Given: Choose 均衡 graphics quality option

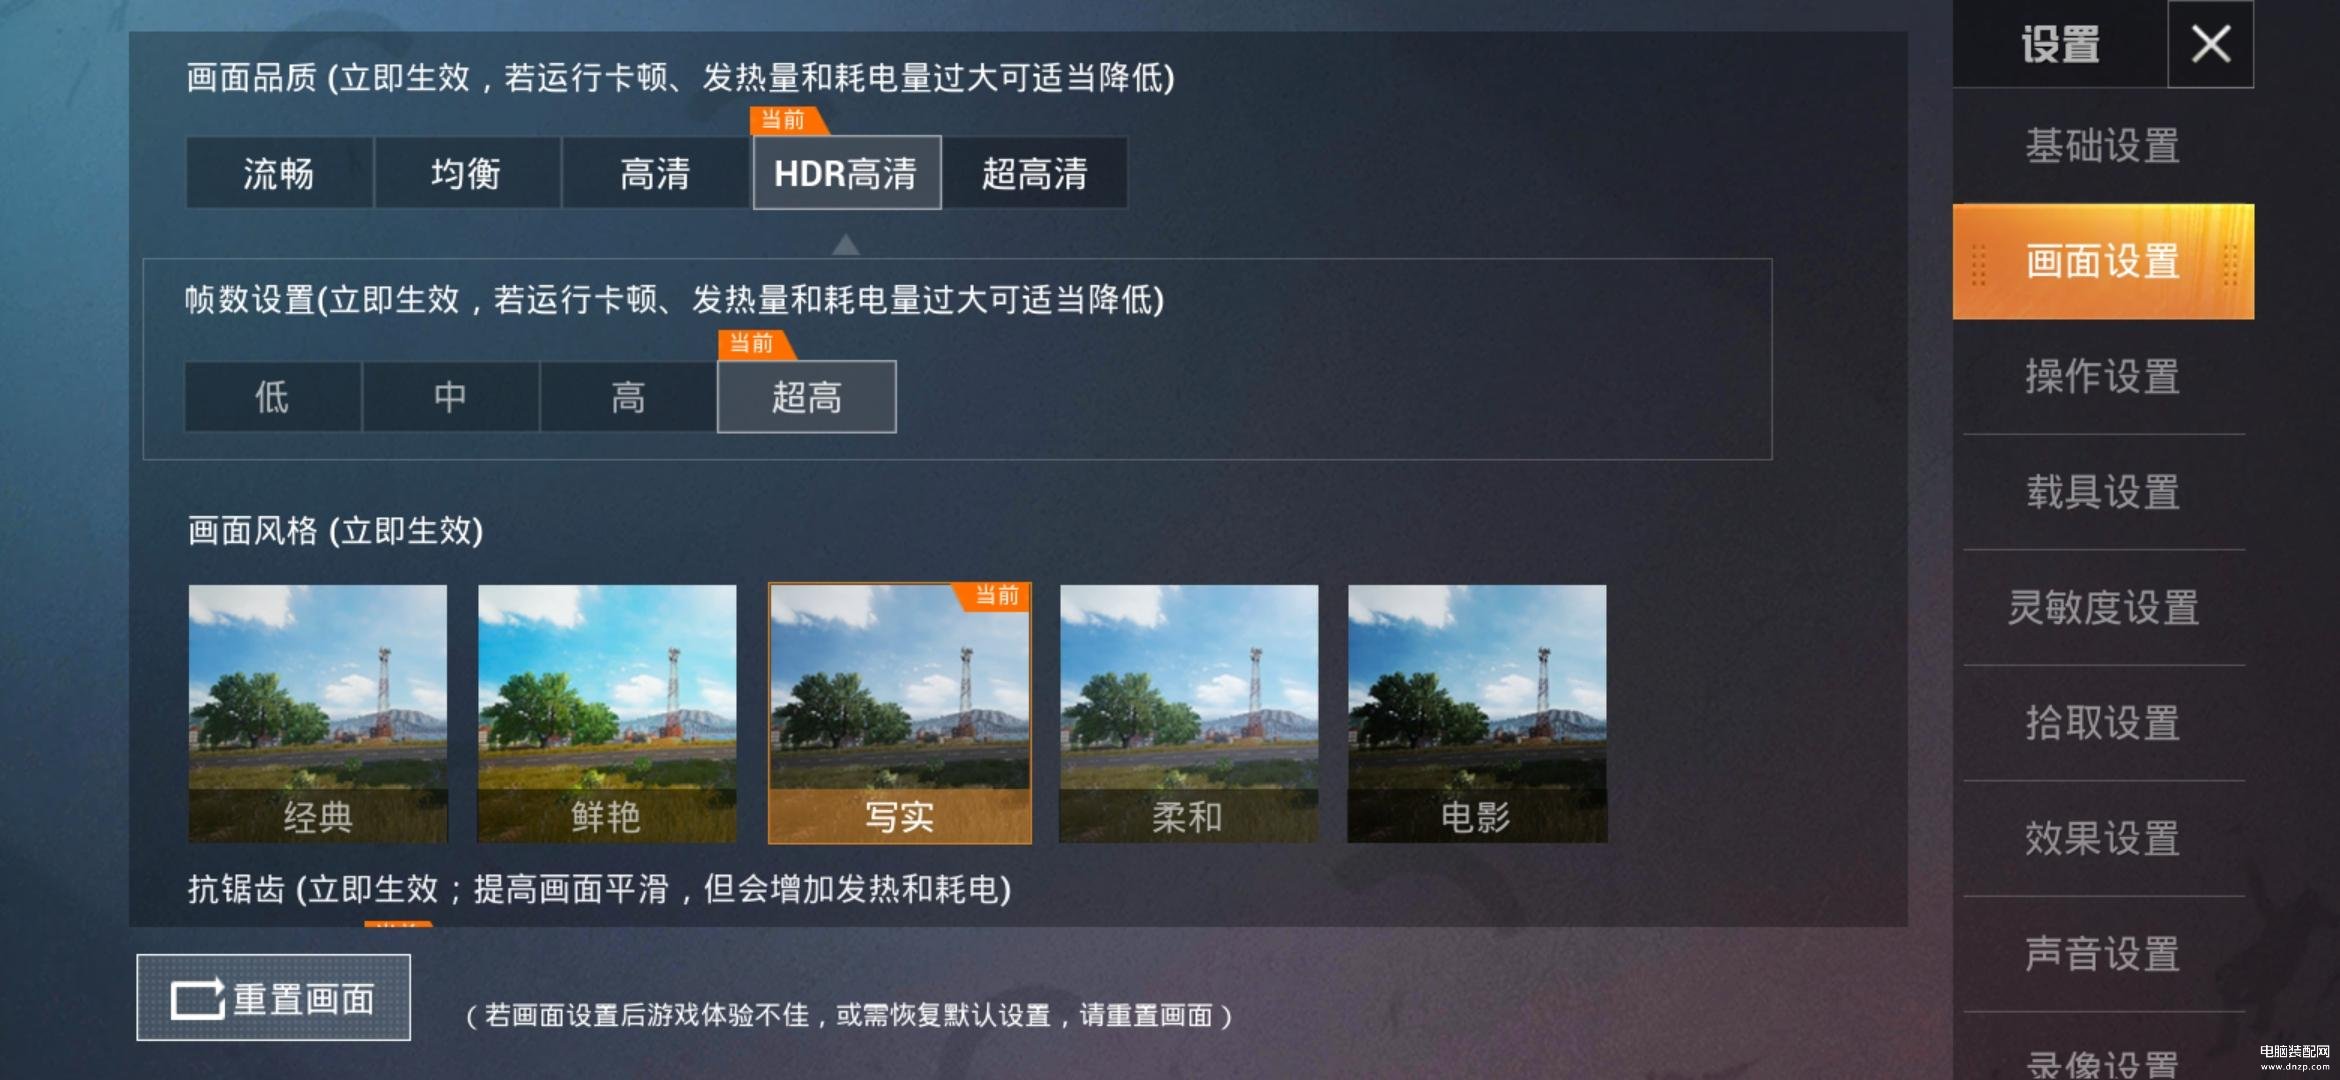Looking at the screenshot, I should point(467,173).
